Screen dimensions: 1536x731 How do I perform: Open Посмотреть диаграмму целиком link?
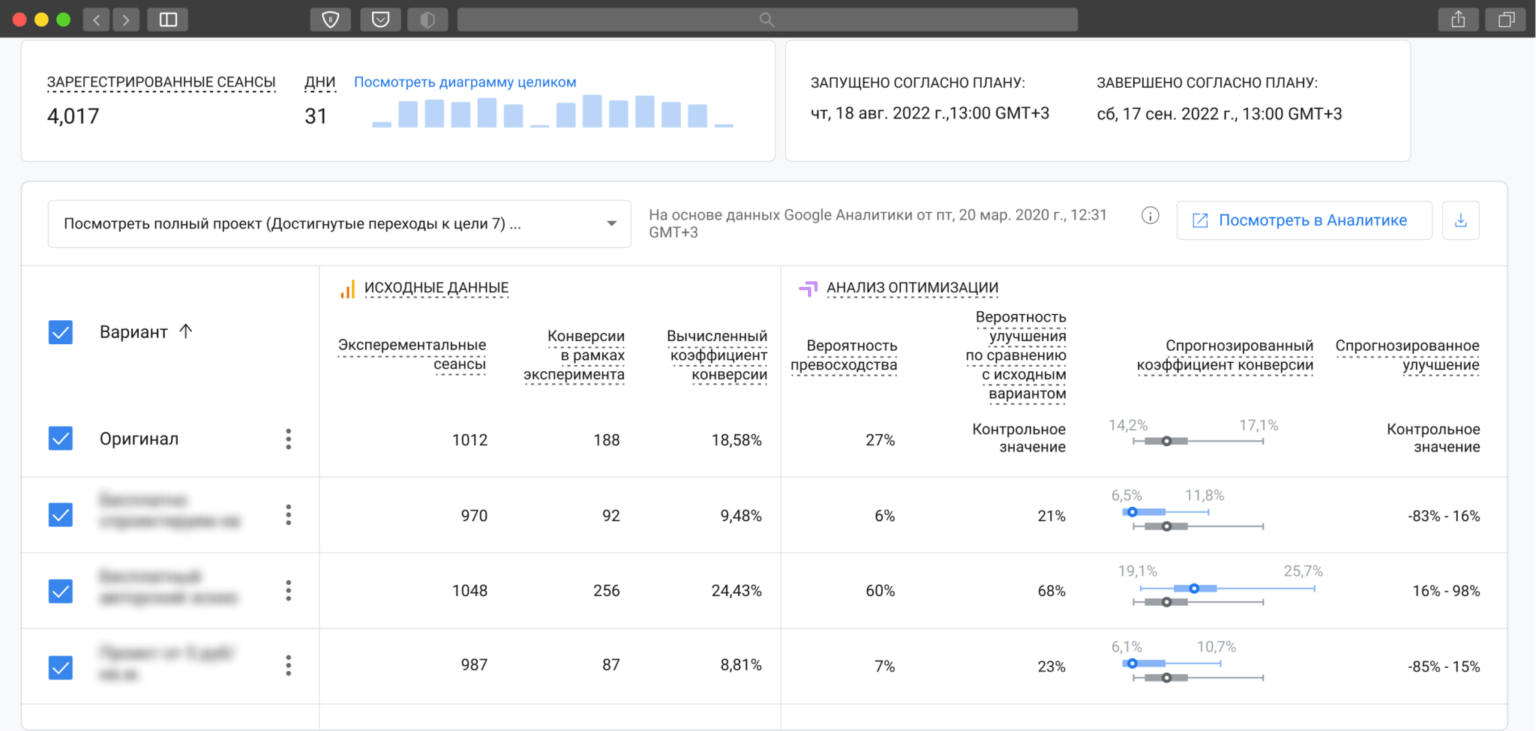click(x=465, y=82)
